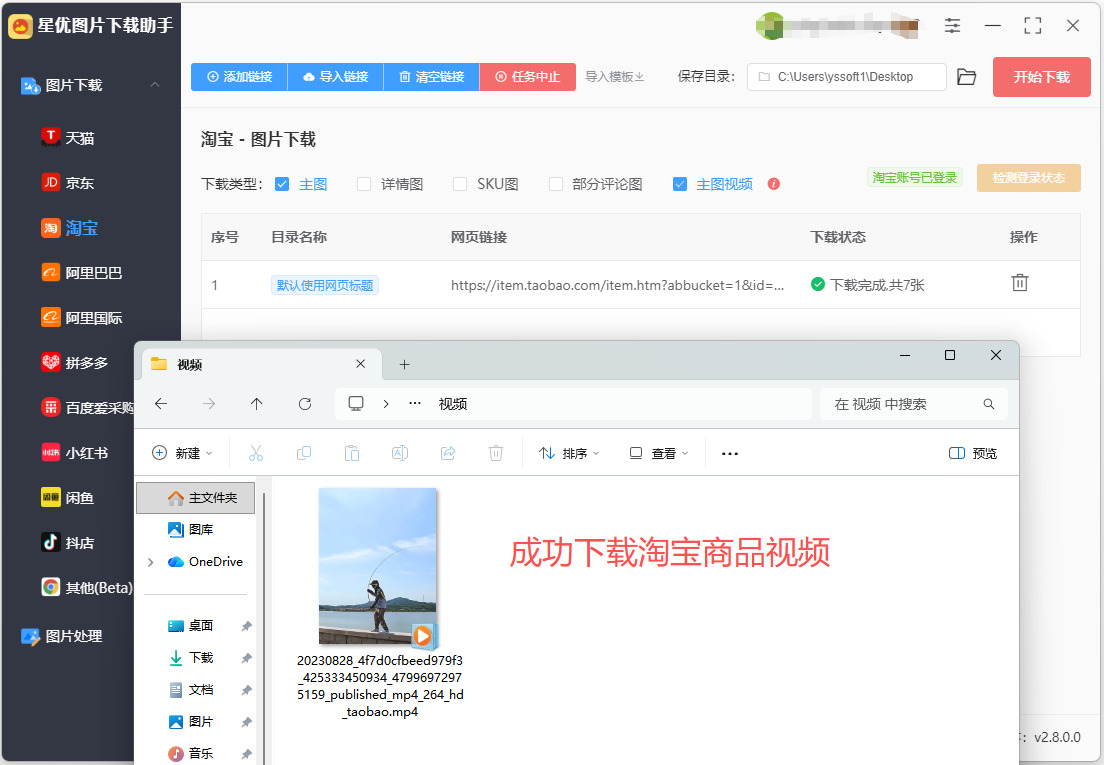Expand the OneDrive tree node
1104x765 pixels.
point(151,562)
